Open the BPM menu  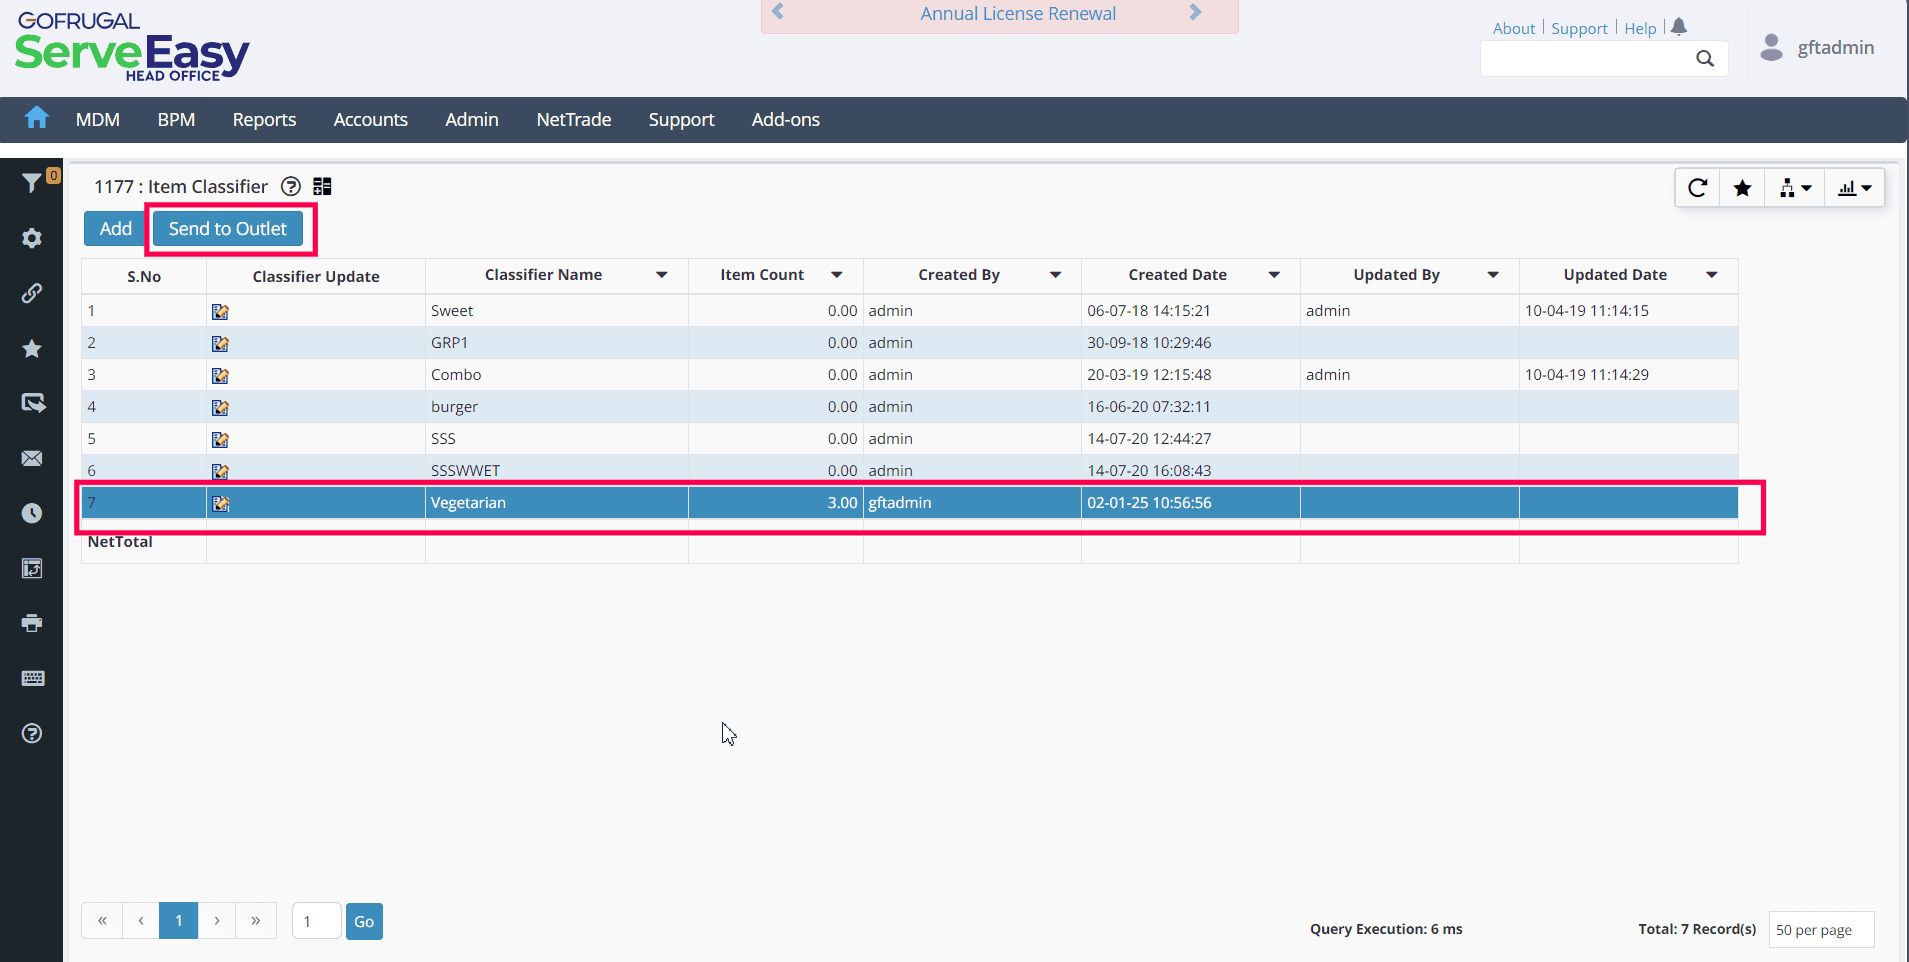176,120
